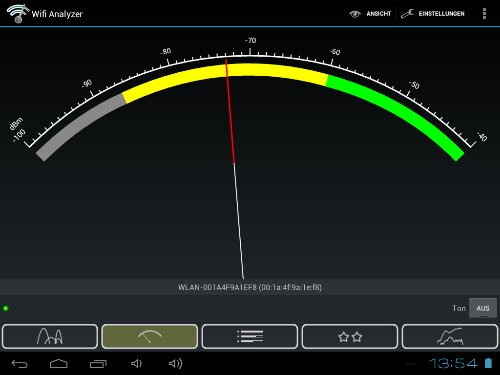Click the green scan status indicator
The height and width of the screenshot is (375, 500).
pyautogui.click(x=6, y=308)
